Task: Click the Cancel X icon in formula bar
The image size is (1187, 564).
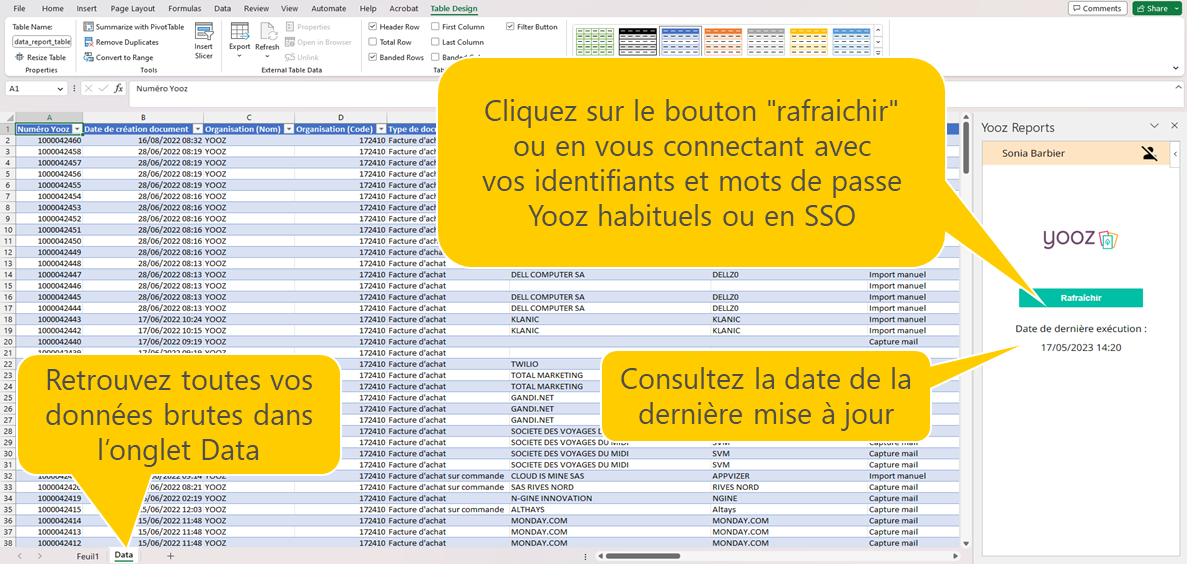Action: click(89, 89)
